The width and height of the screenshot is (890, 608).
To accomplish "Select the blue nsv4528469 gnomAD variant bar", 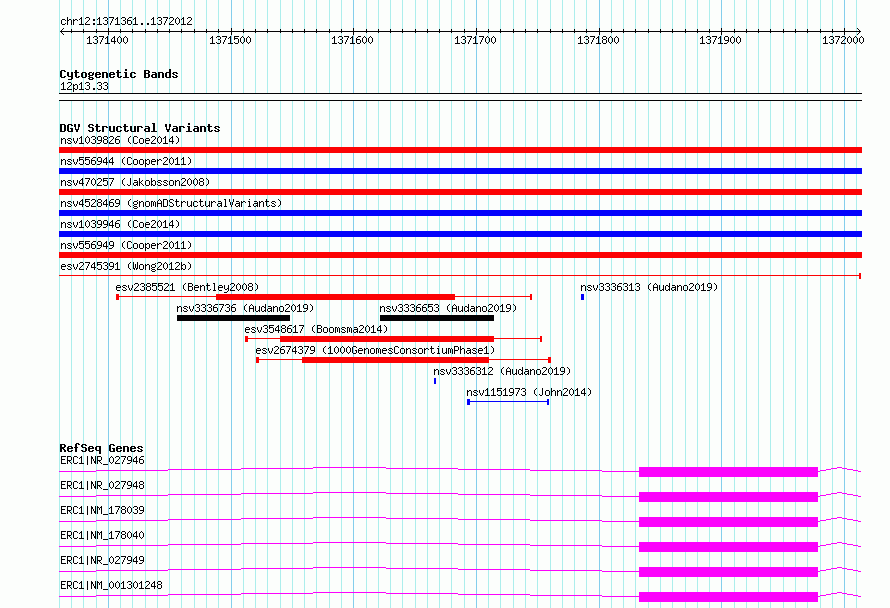I will coord(460,213).
